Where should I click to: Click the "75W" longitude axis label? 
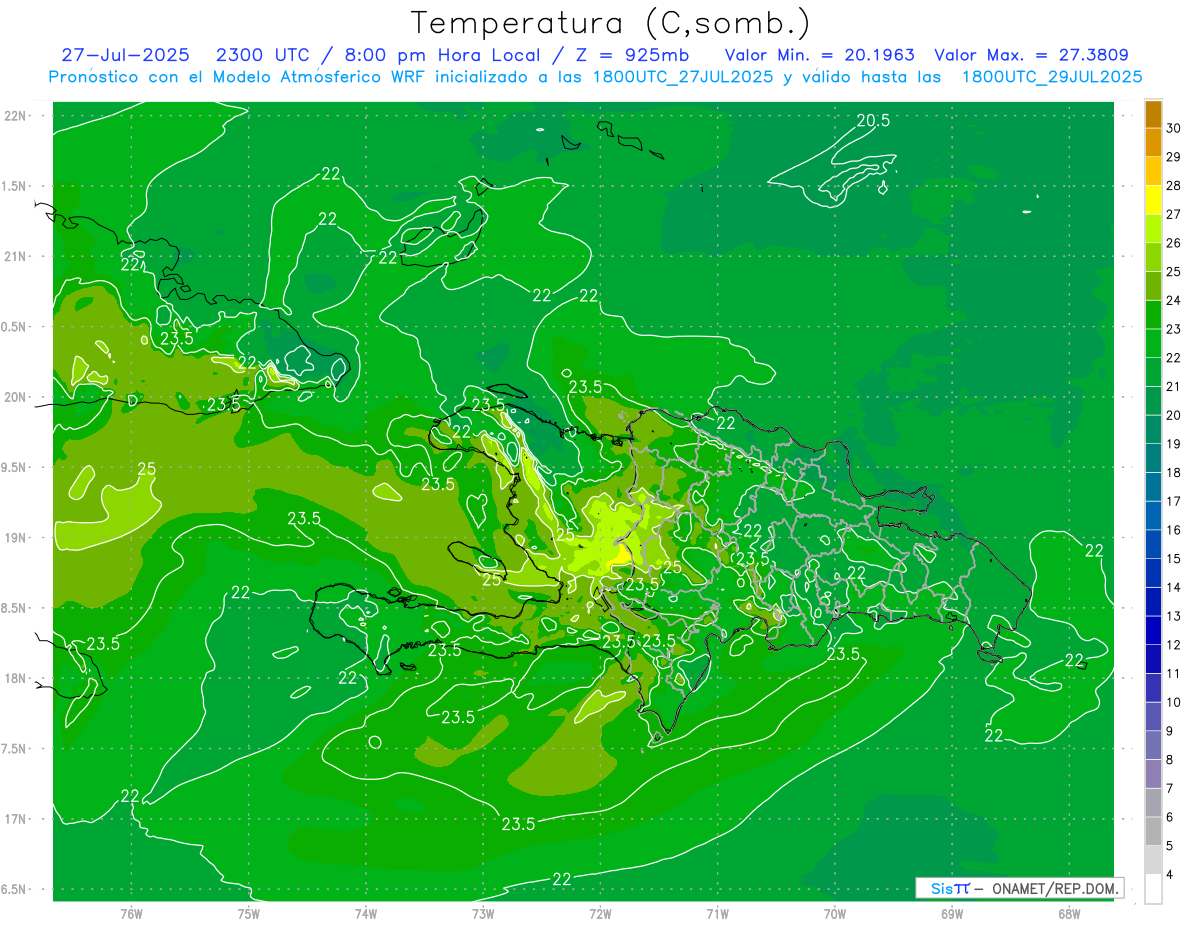[248, 913]
